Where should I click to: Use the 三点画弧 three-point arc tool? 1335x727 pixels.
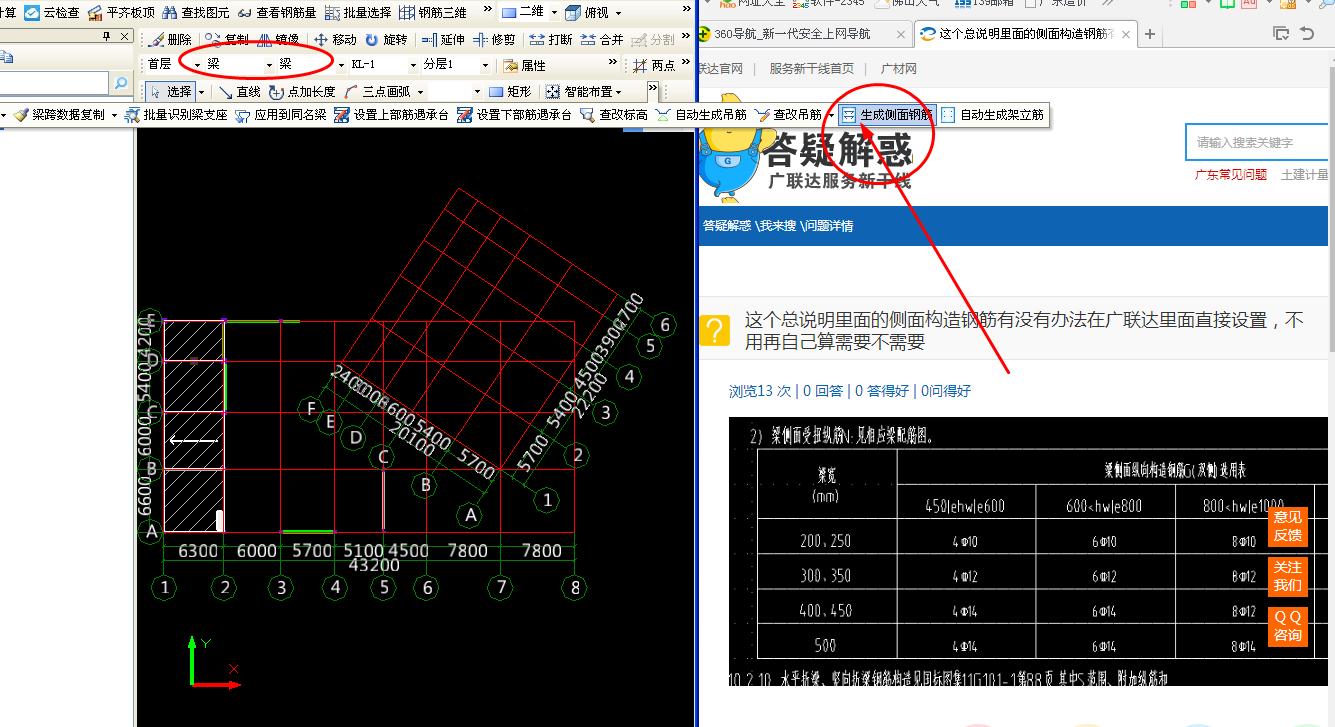click(x=377, y=92)
